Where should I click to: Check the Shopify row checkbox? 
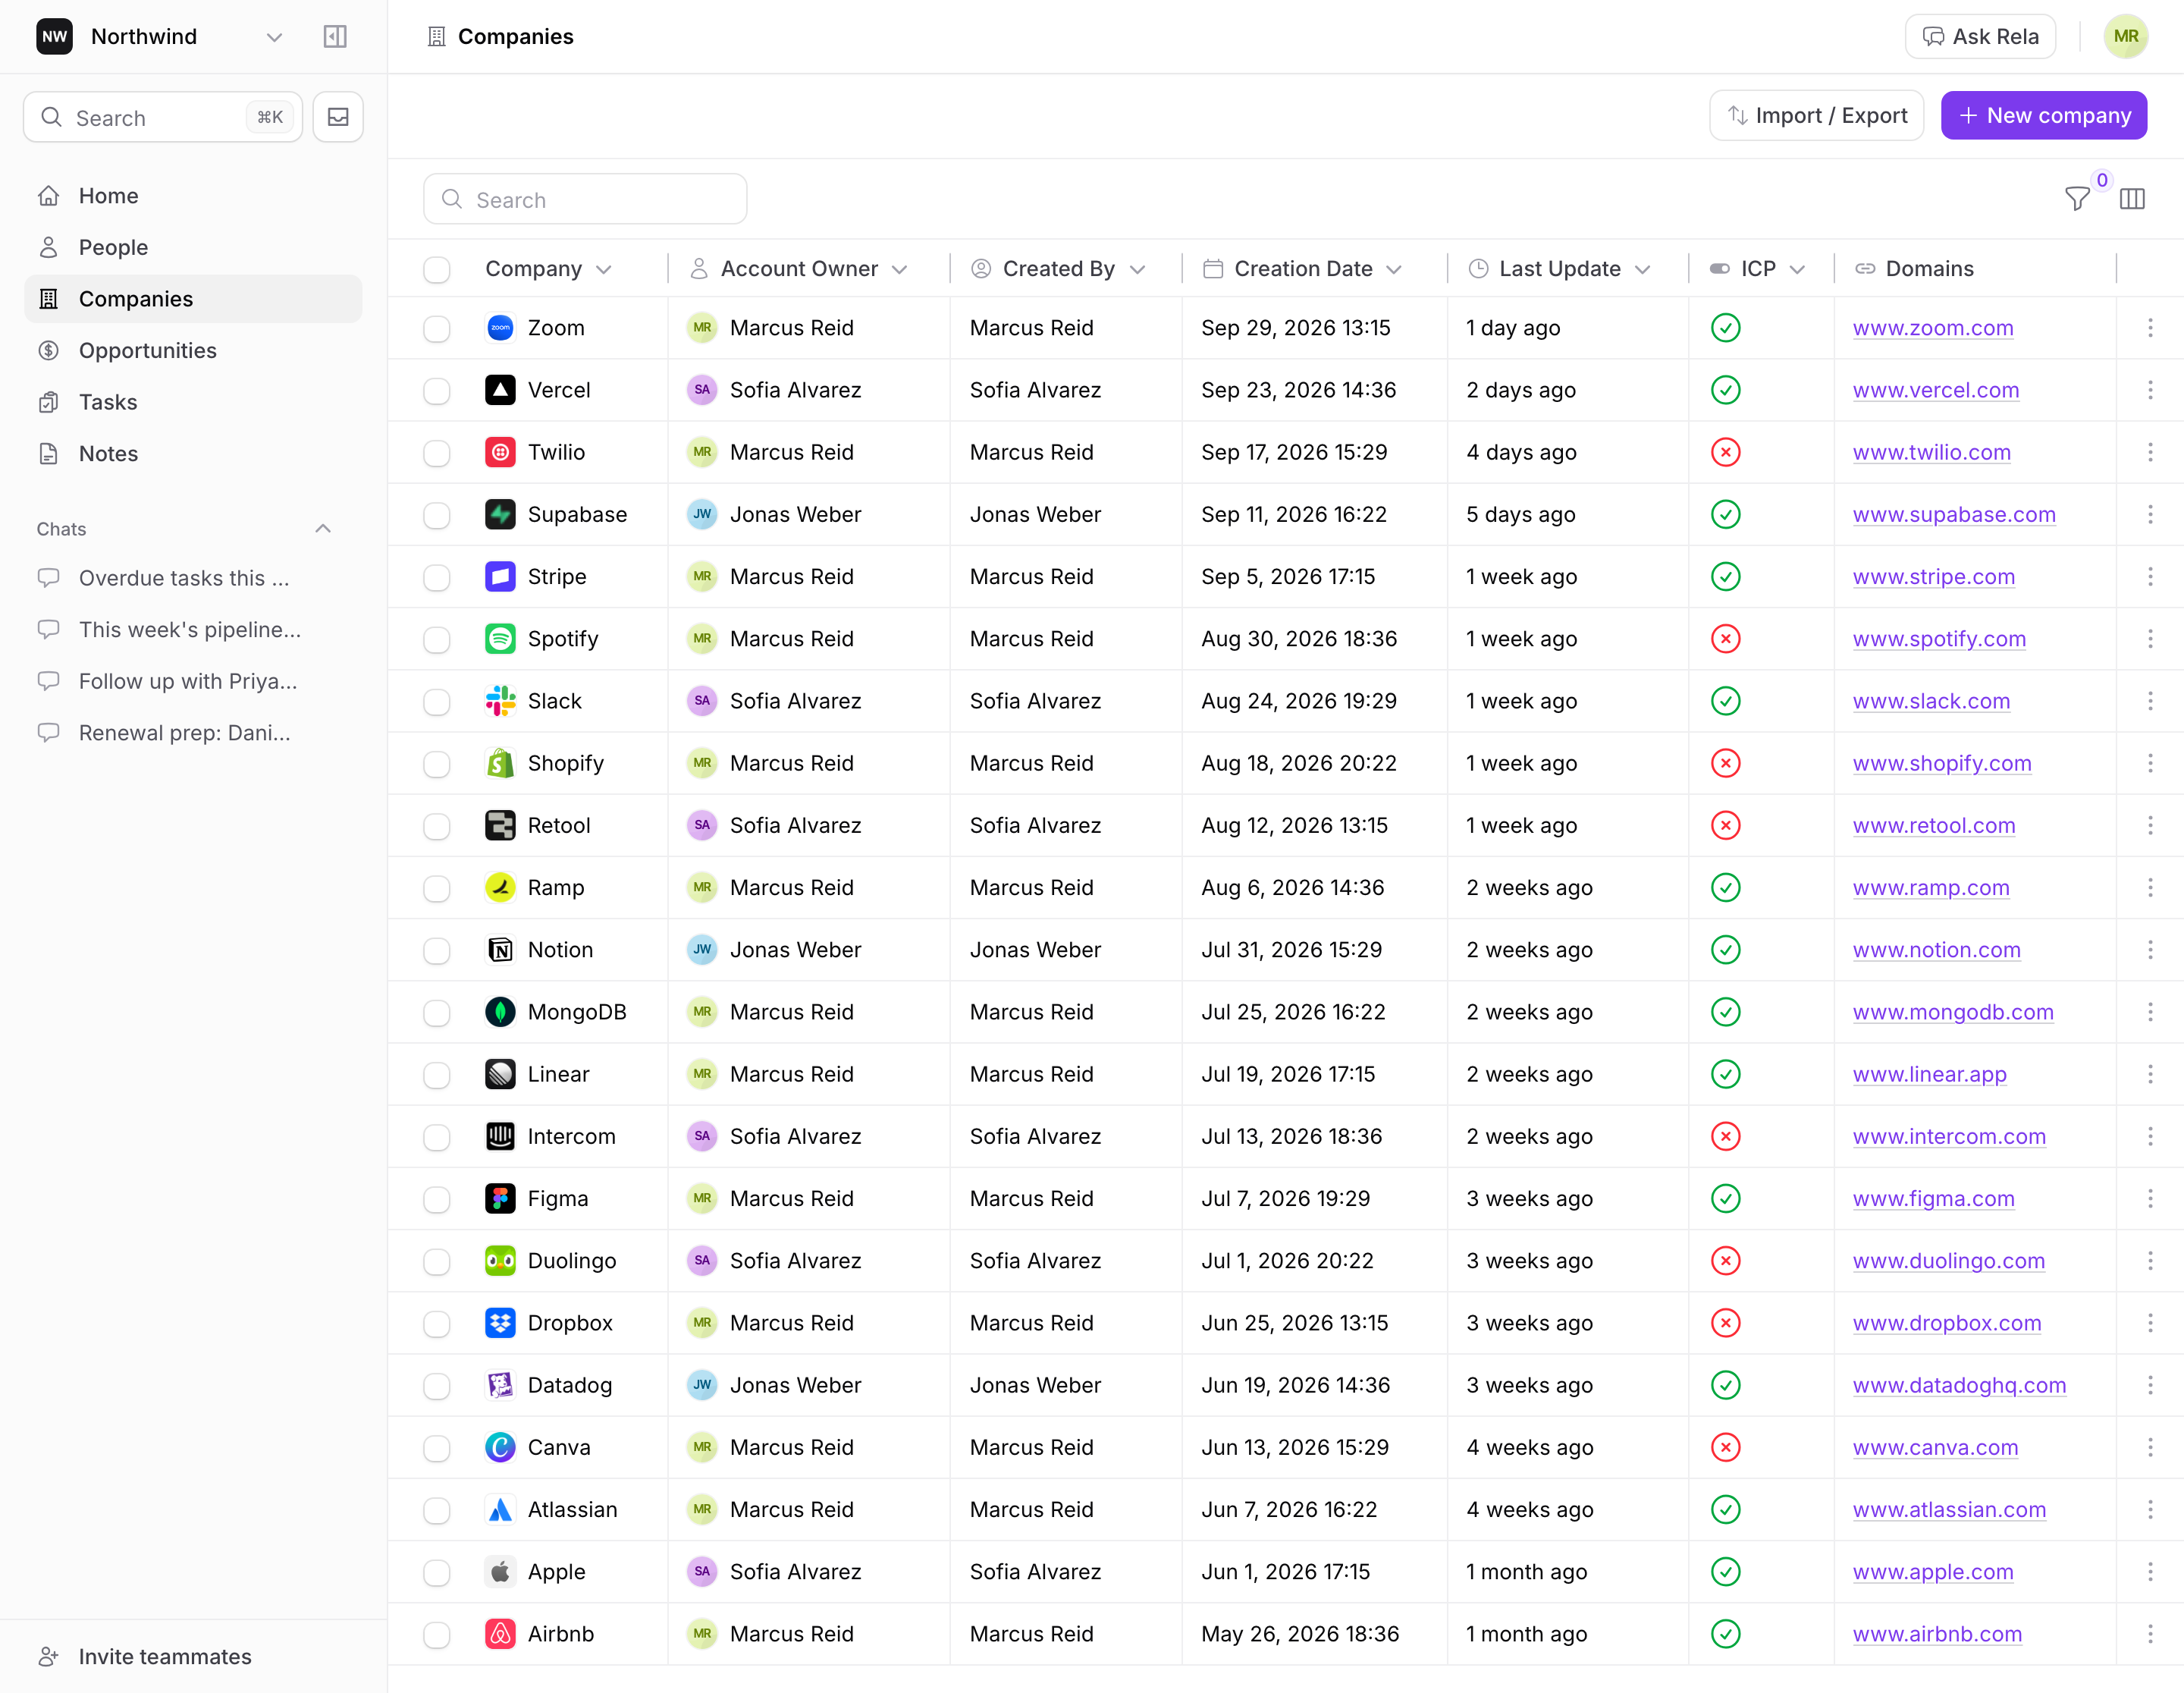[436, 764]
